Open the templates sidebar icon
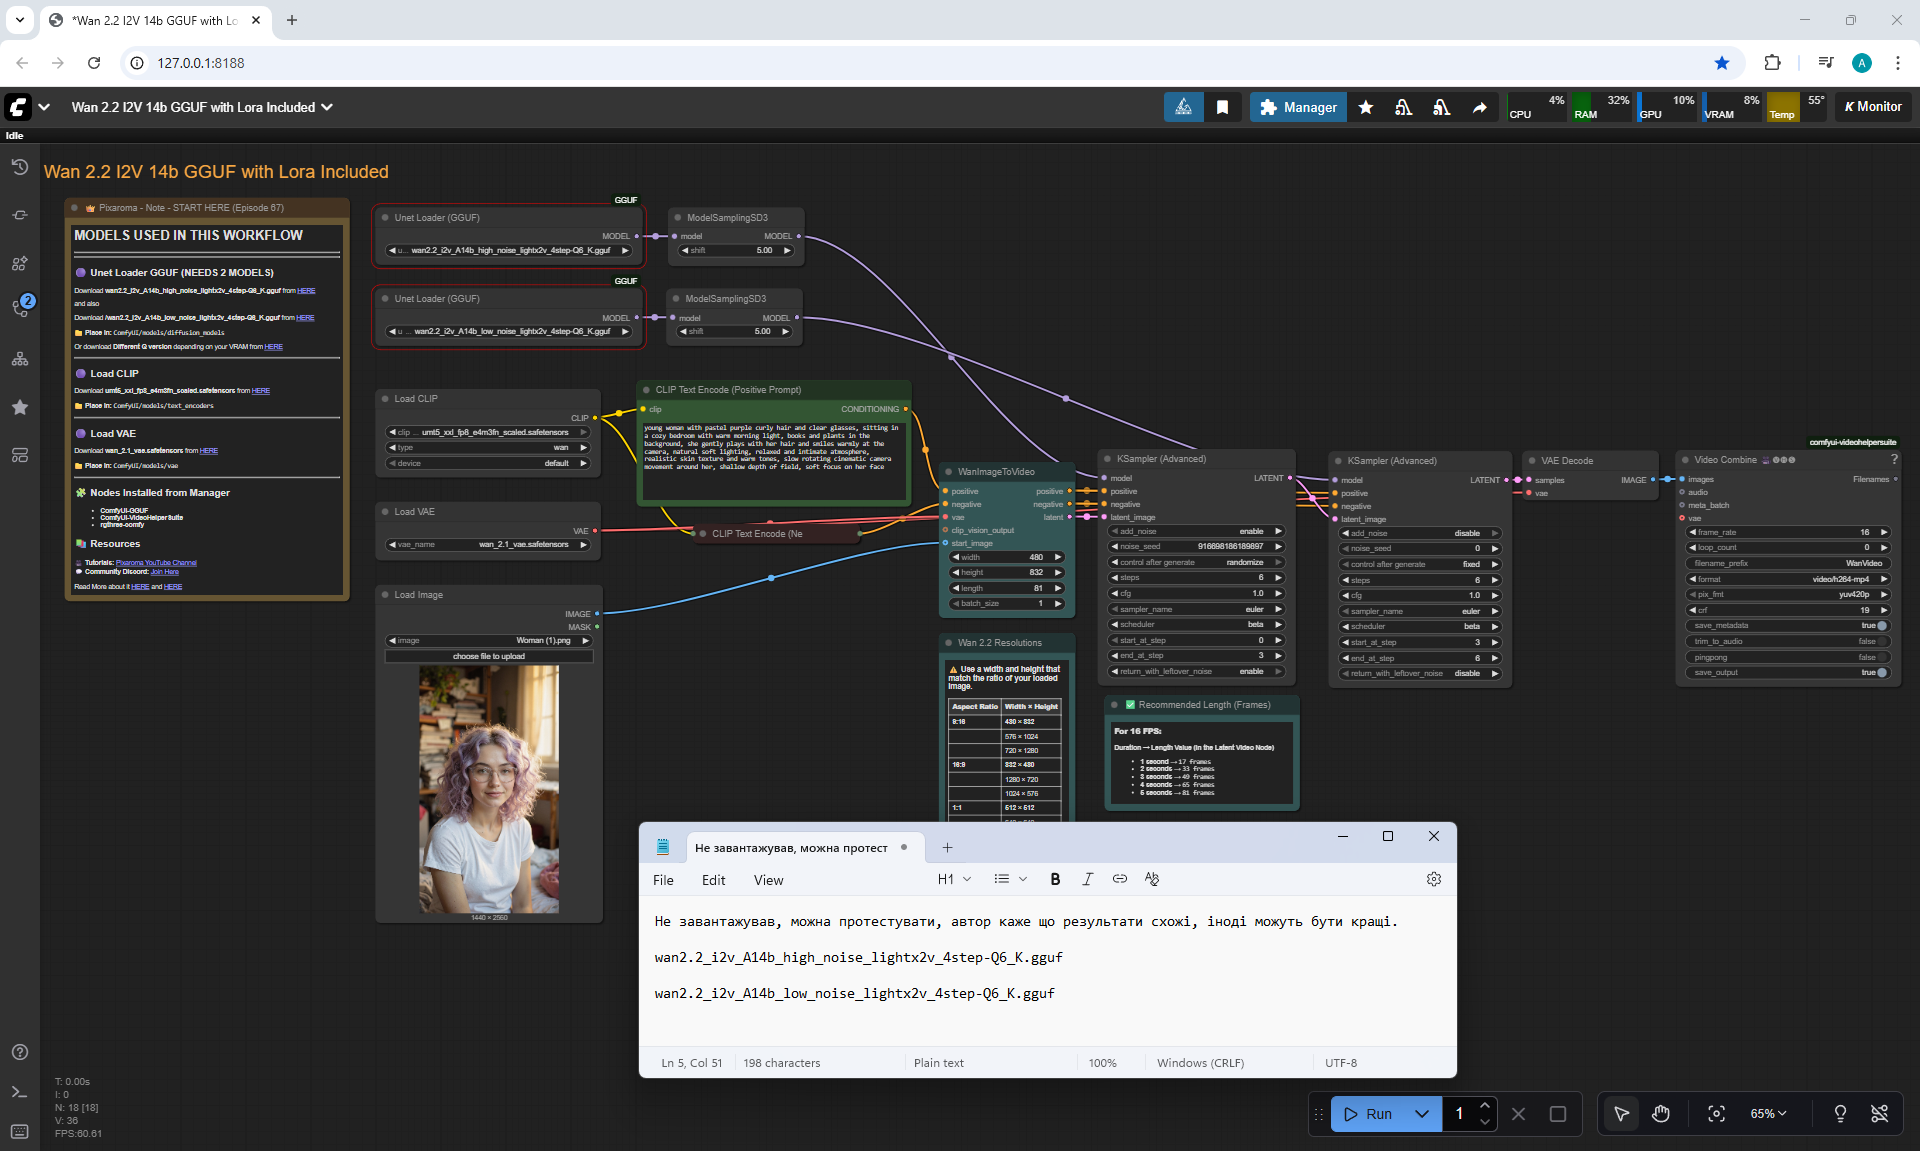This screenshot has width=1920, height=1151. 20,455
